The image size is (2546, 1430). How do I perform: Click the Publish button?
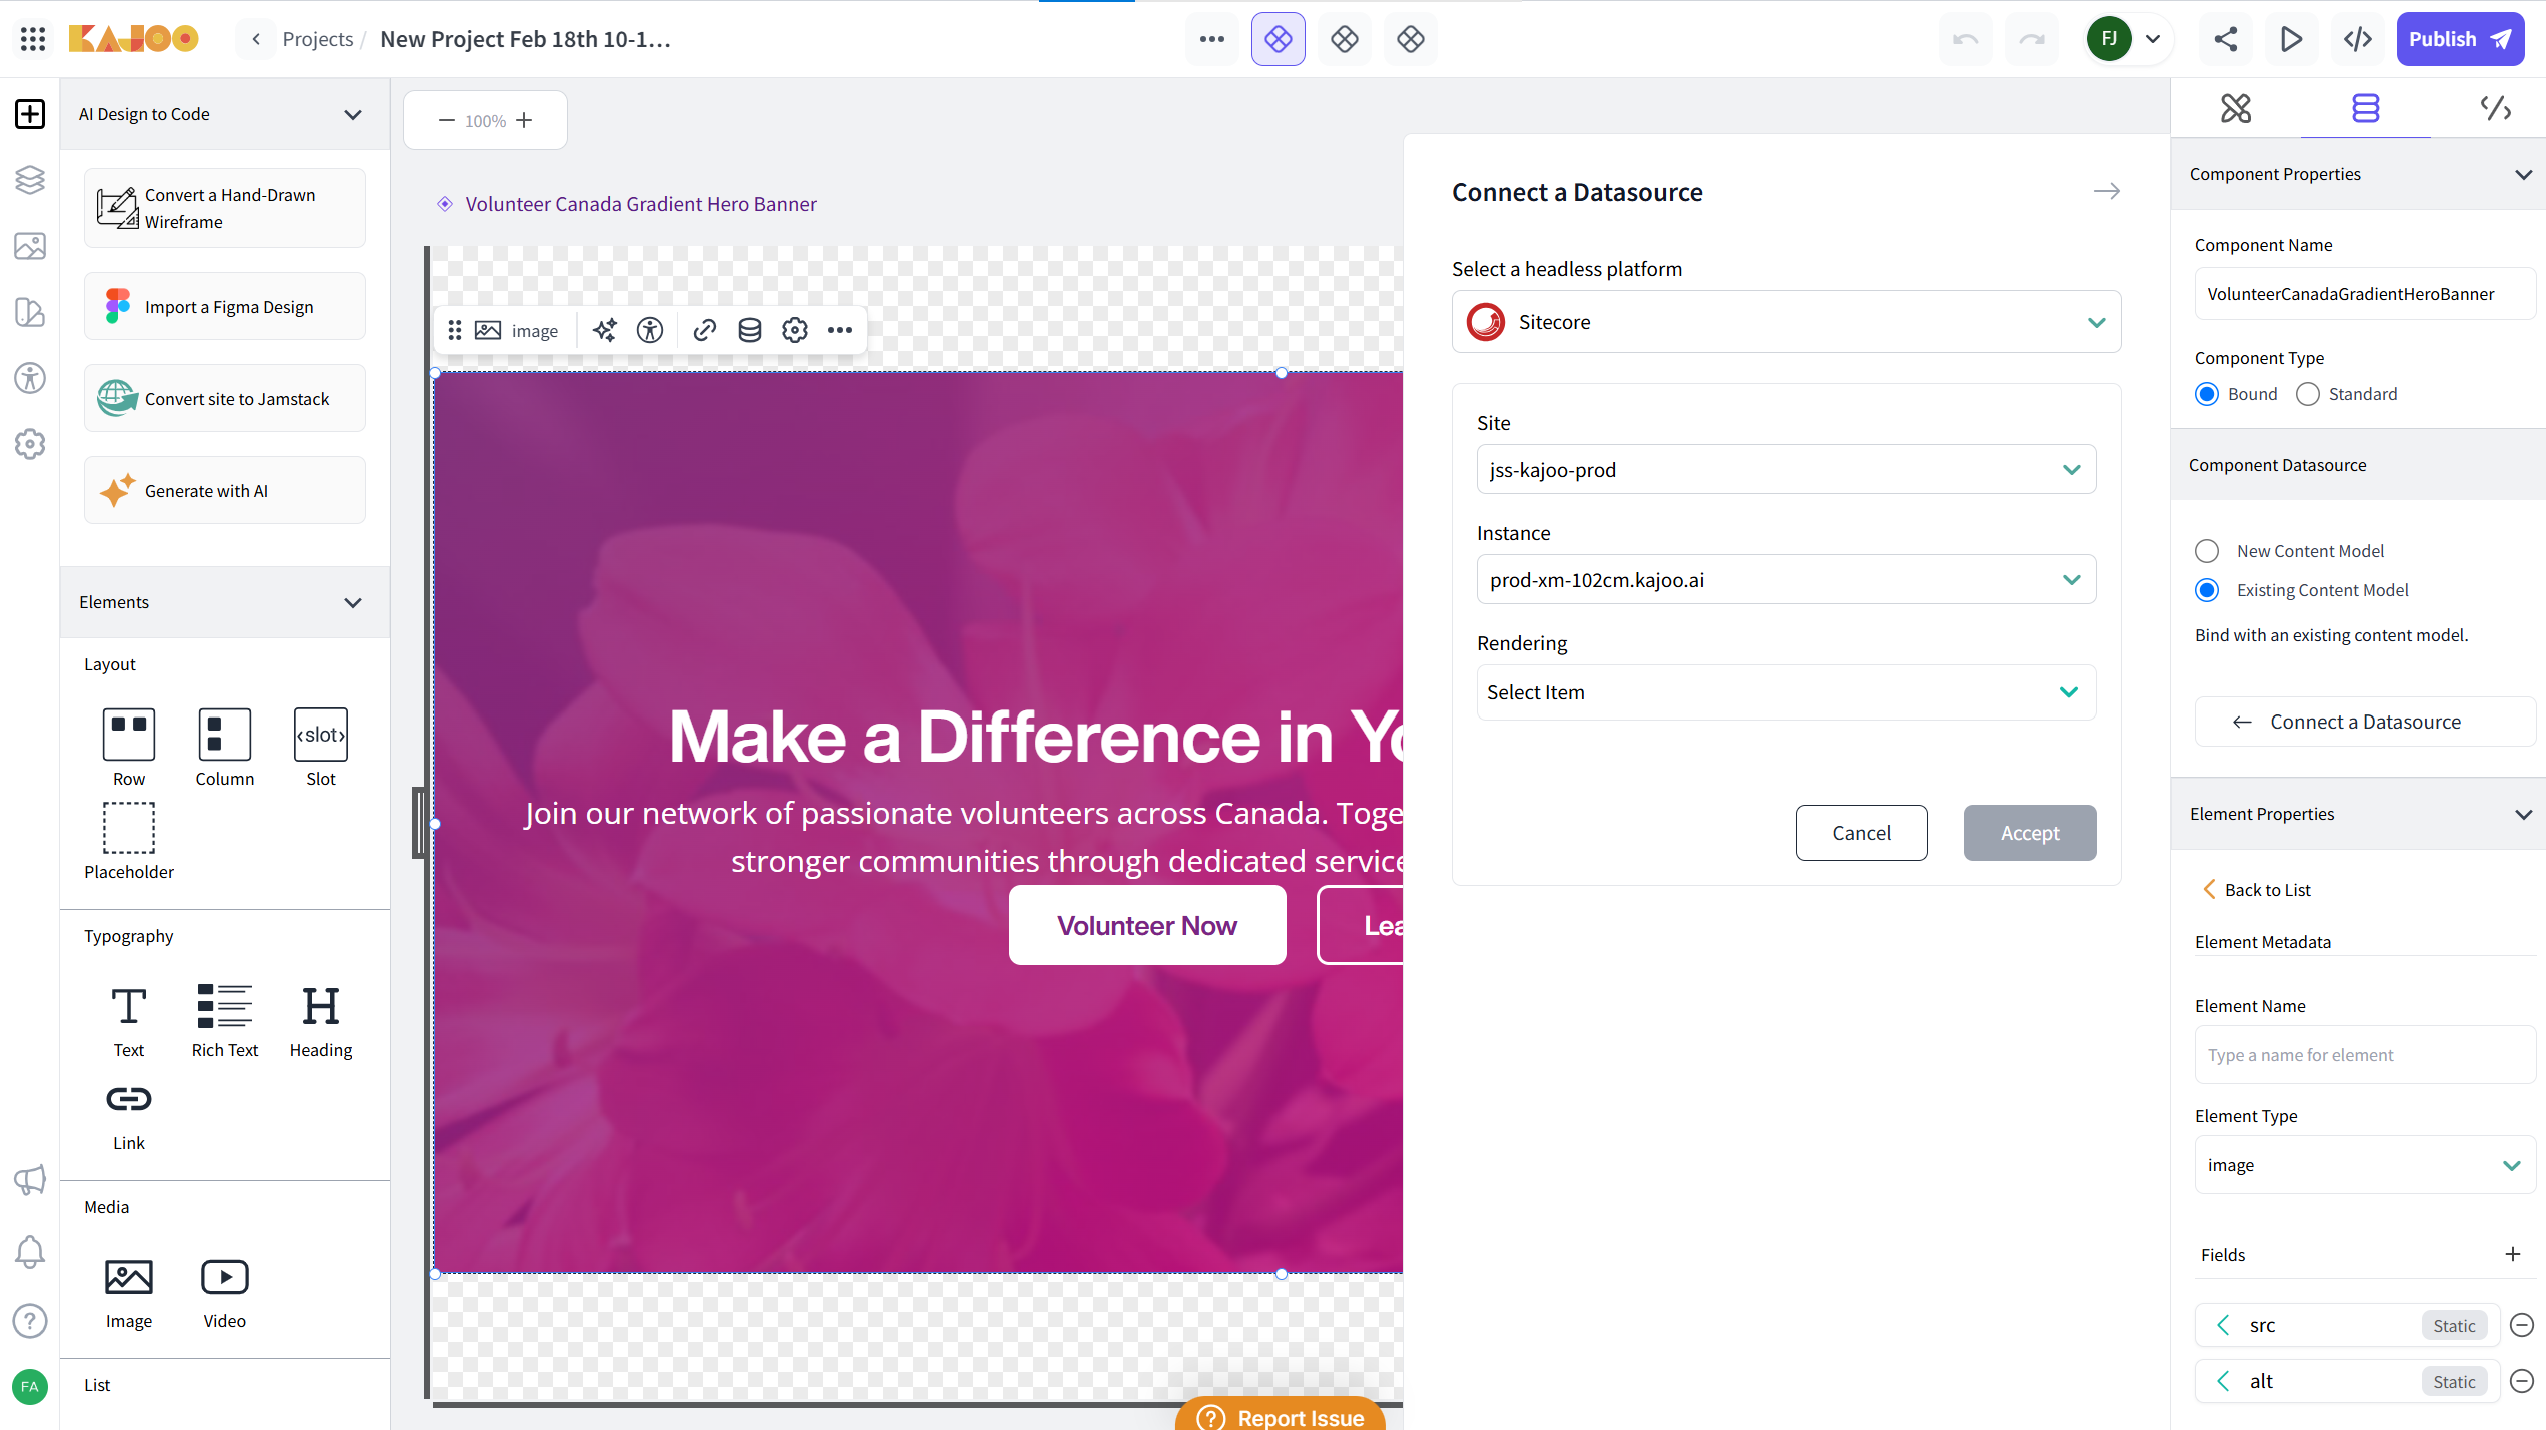point(2459,39)
